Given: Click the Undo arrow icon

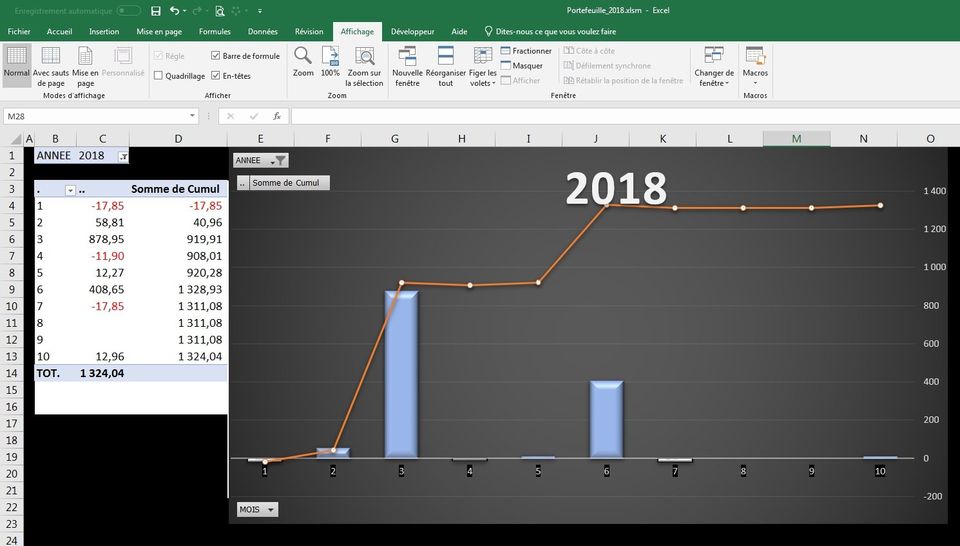Looking at the screenshot, I should click(x=174, y=11).
